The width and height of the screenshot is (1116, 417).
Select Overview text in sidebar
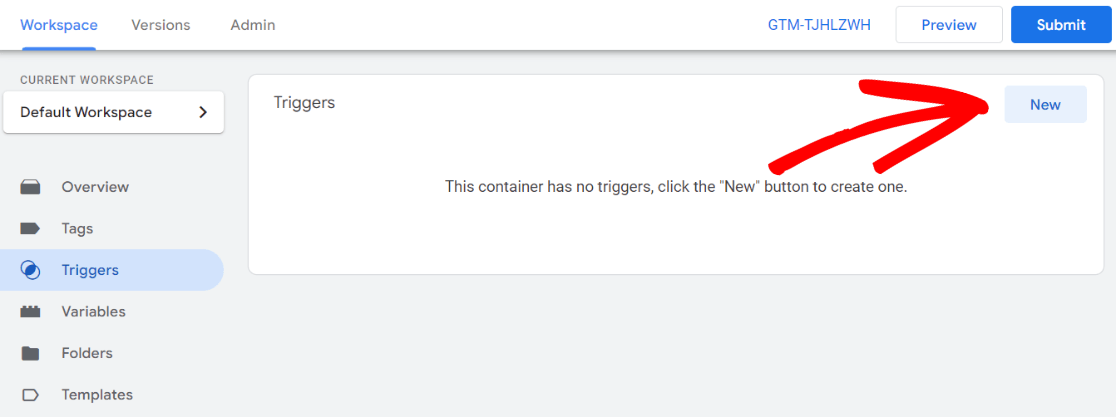coord(95,187)
